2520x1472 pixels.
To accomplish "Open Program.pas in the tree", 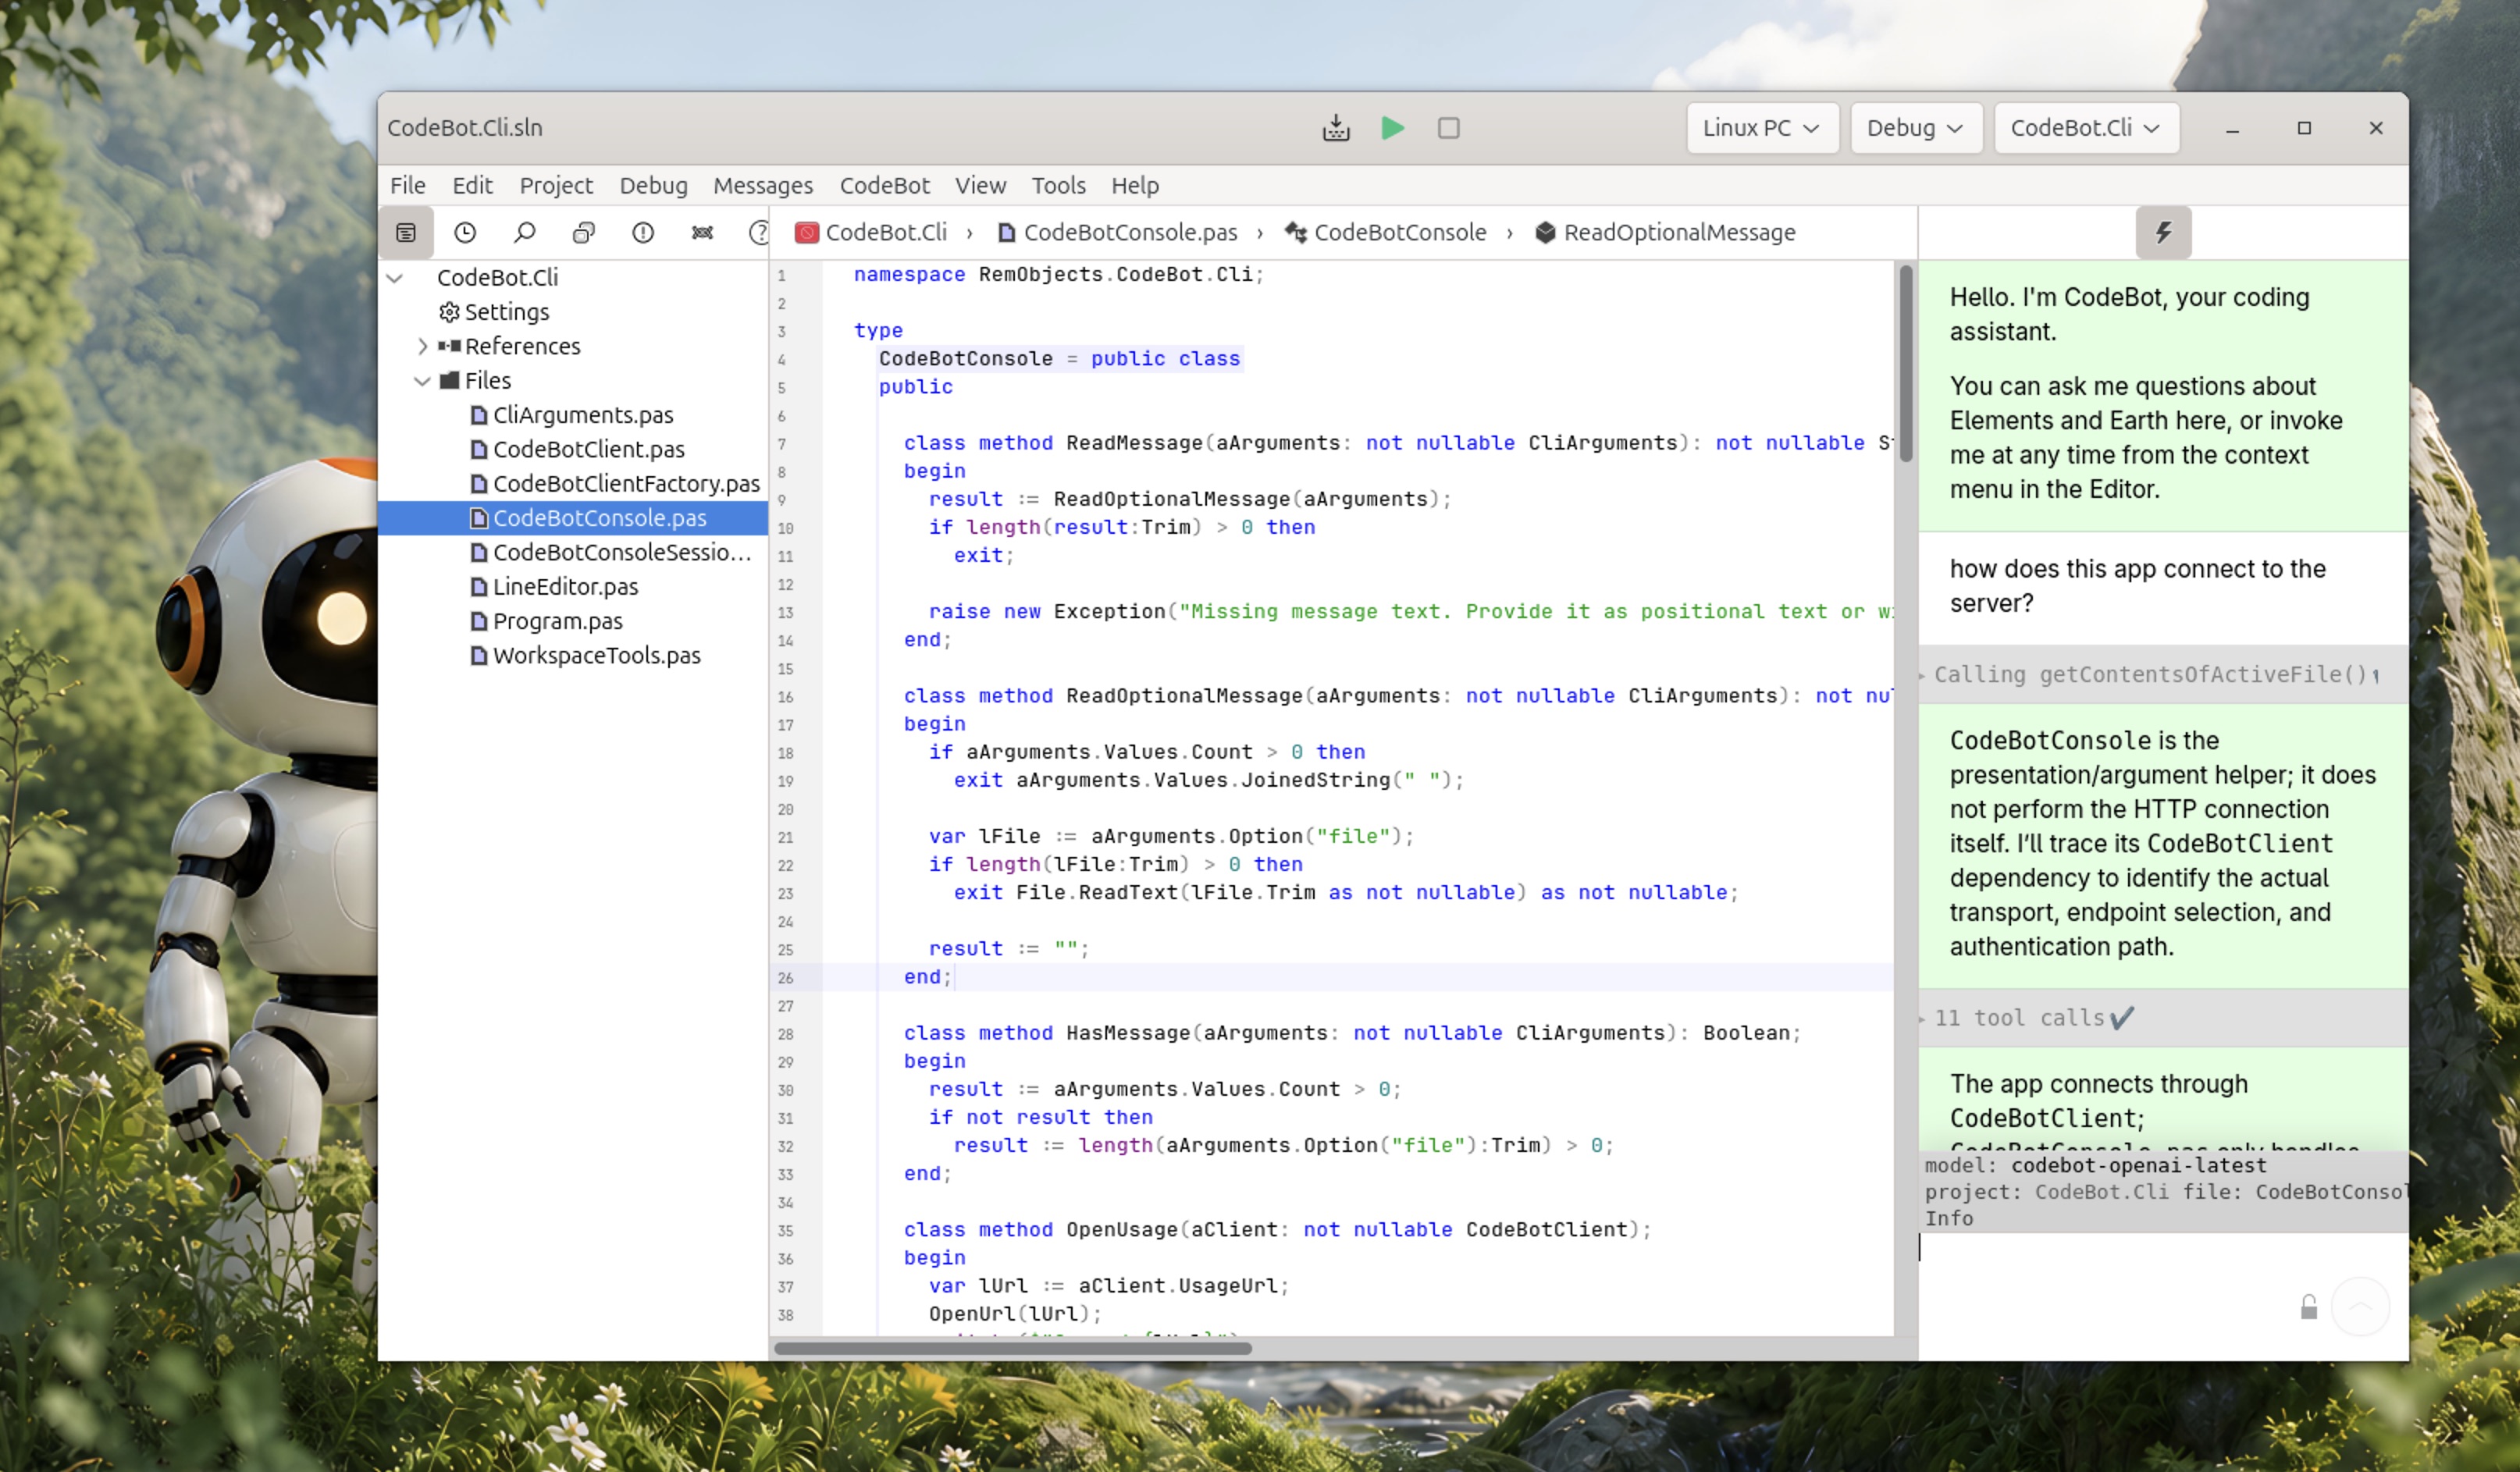I will pyautogui.click(x=557, y=621).
